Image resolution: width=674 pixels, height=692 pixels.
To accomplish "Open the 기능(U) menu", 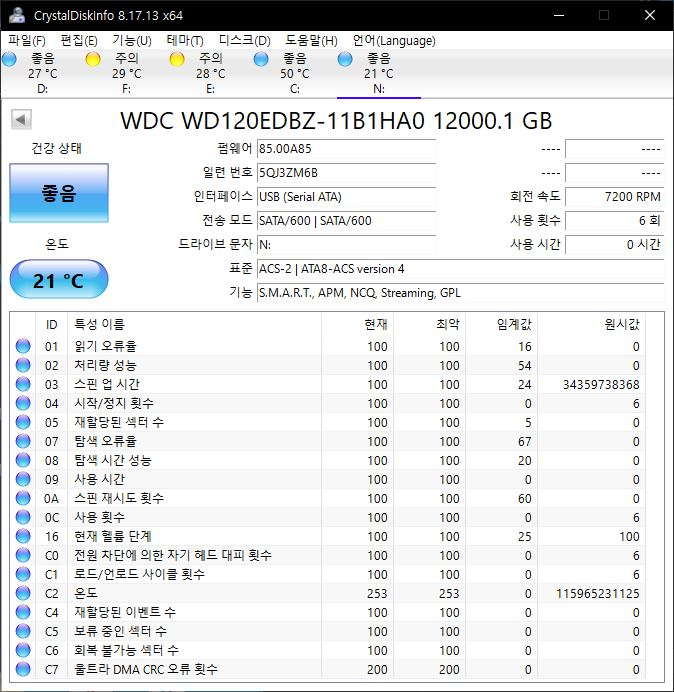I will (132, 41).
